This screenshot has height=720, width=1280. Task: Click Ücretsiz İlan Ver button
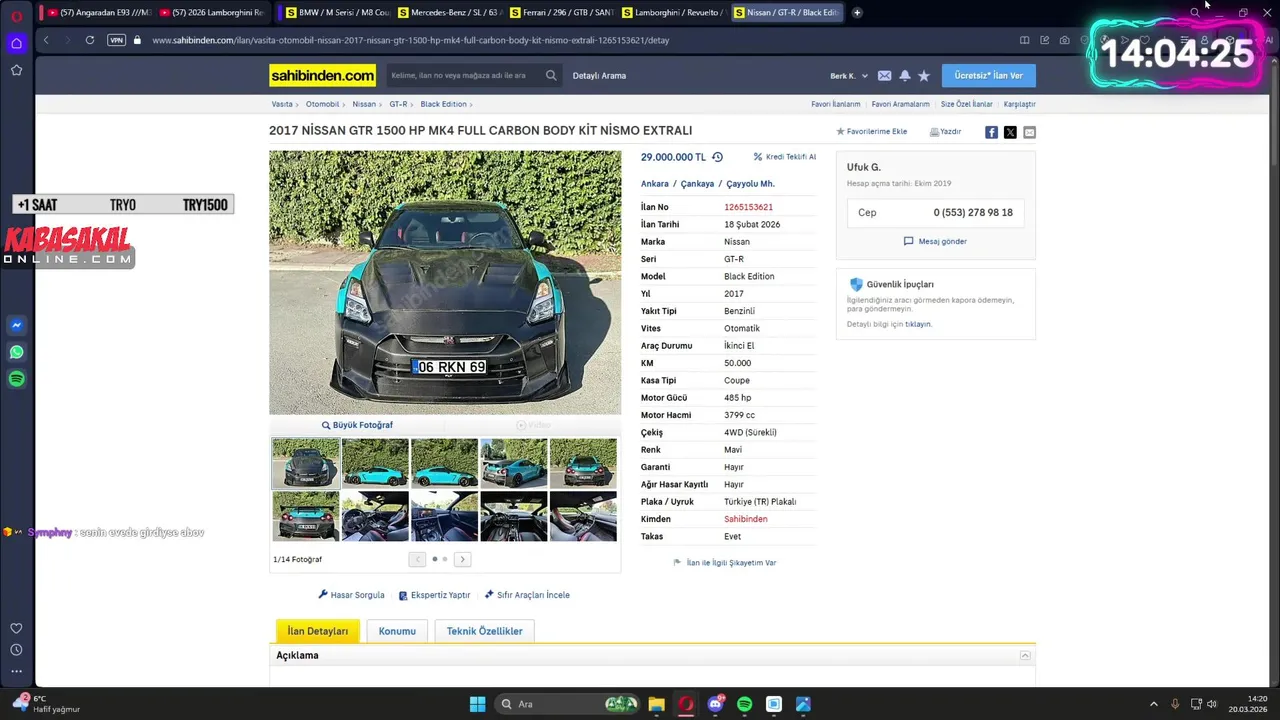(989, 75)
